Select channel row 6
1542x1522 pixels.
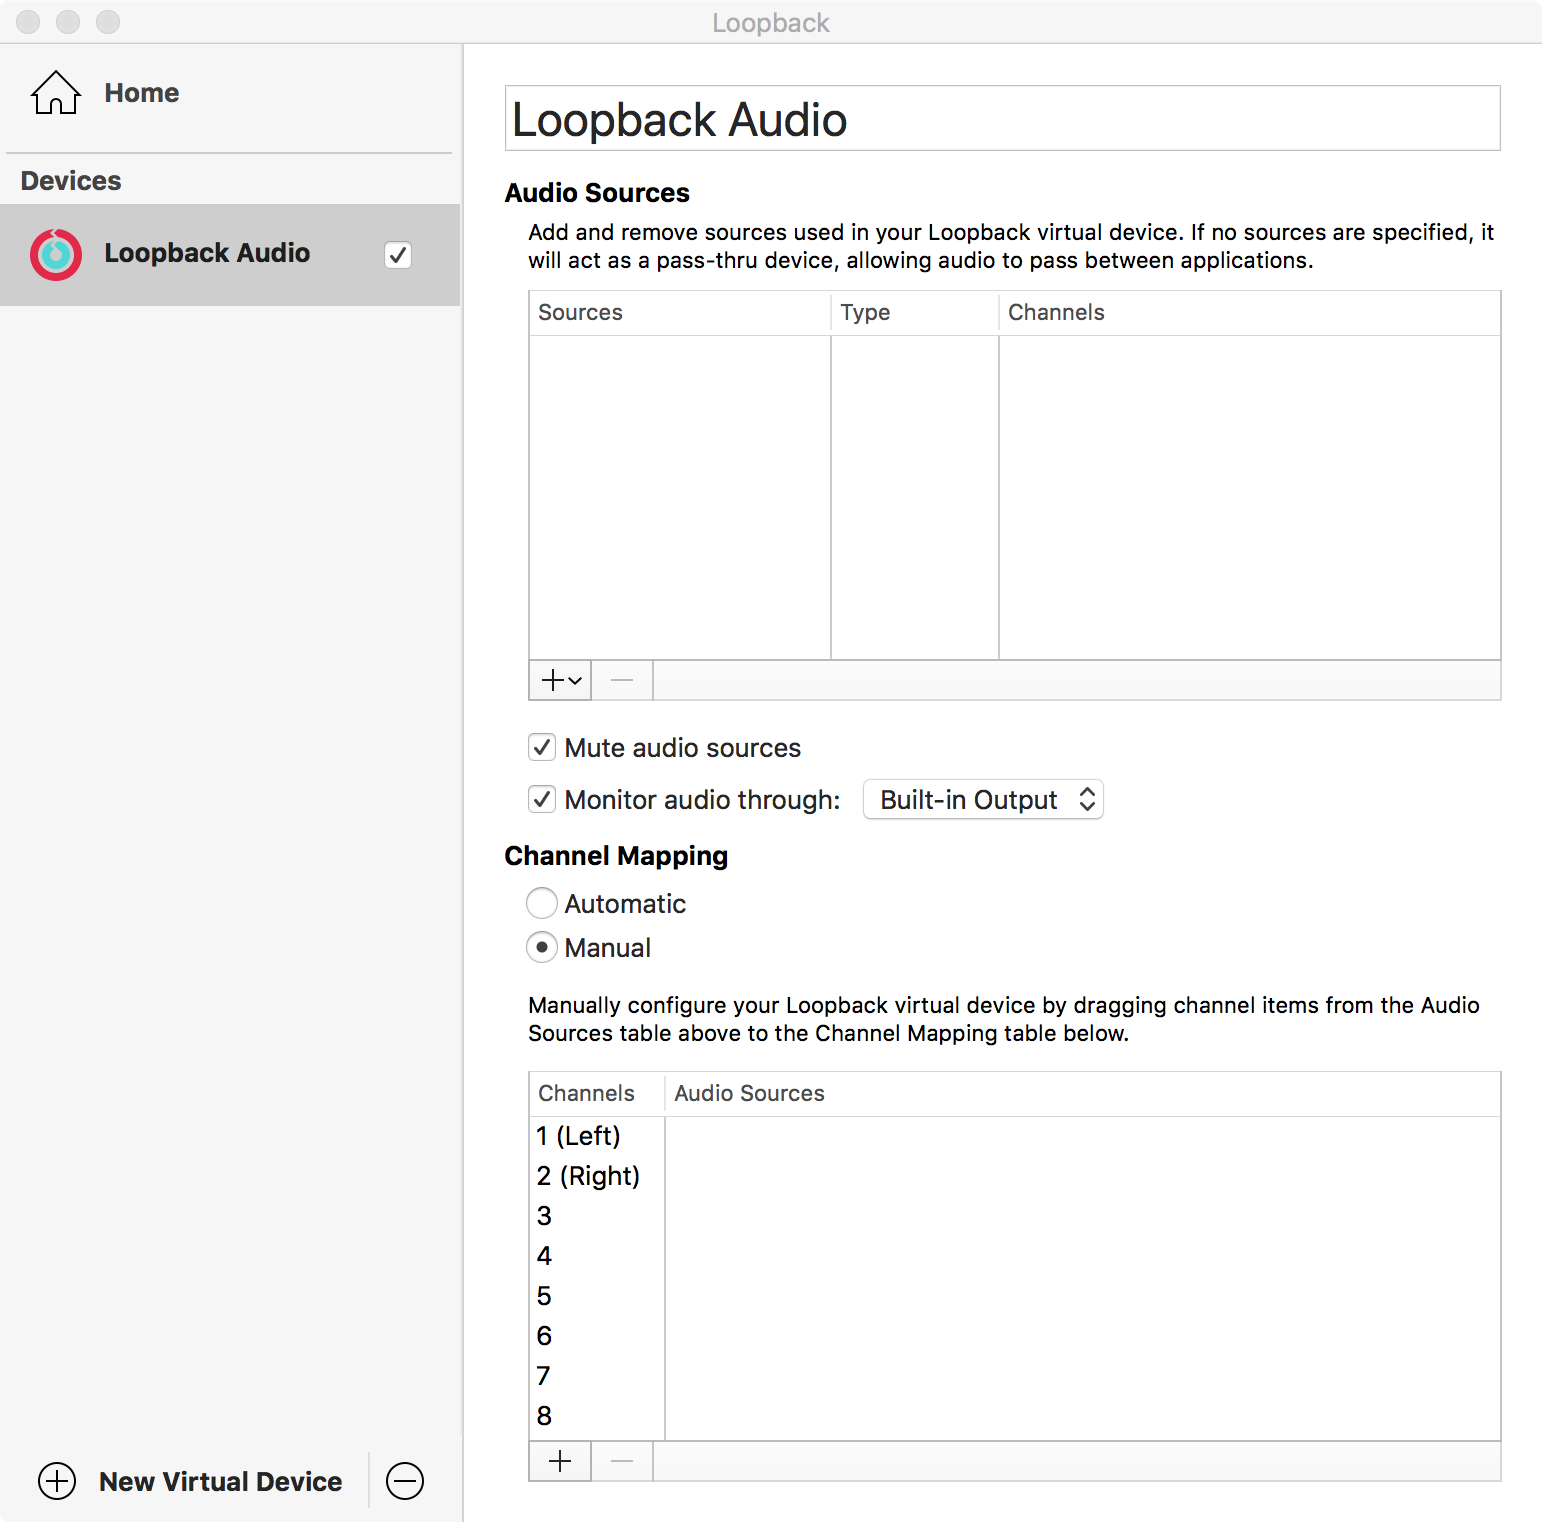click(1015, 1336)
